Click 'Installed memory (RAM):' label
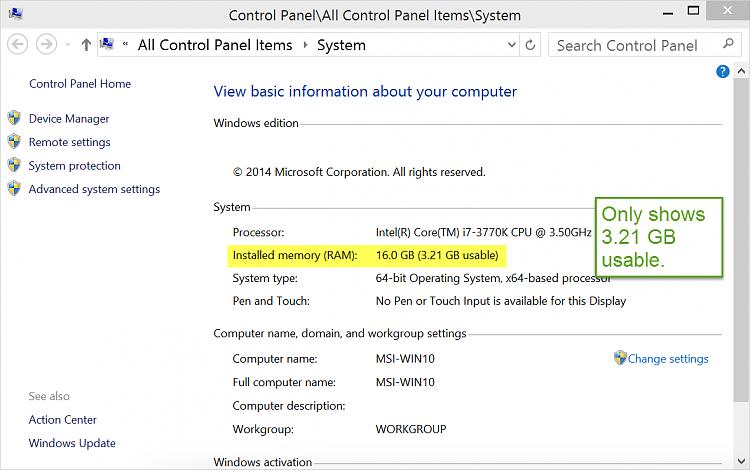Image resolution: width=750 pixels, height=470 pixels. (295, 255)
